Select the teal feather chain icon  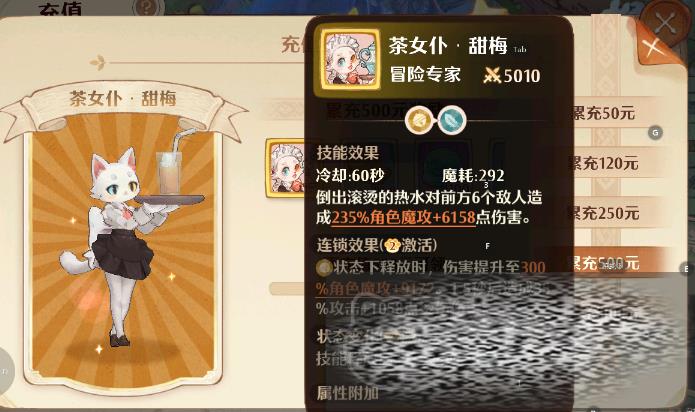pyautogui.click(x=452, y=120)
